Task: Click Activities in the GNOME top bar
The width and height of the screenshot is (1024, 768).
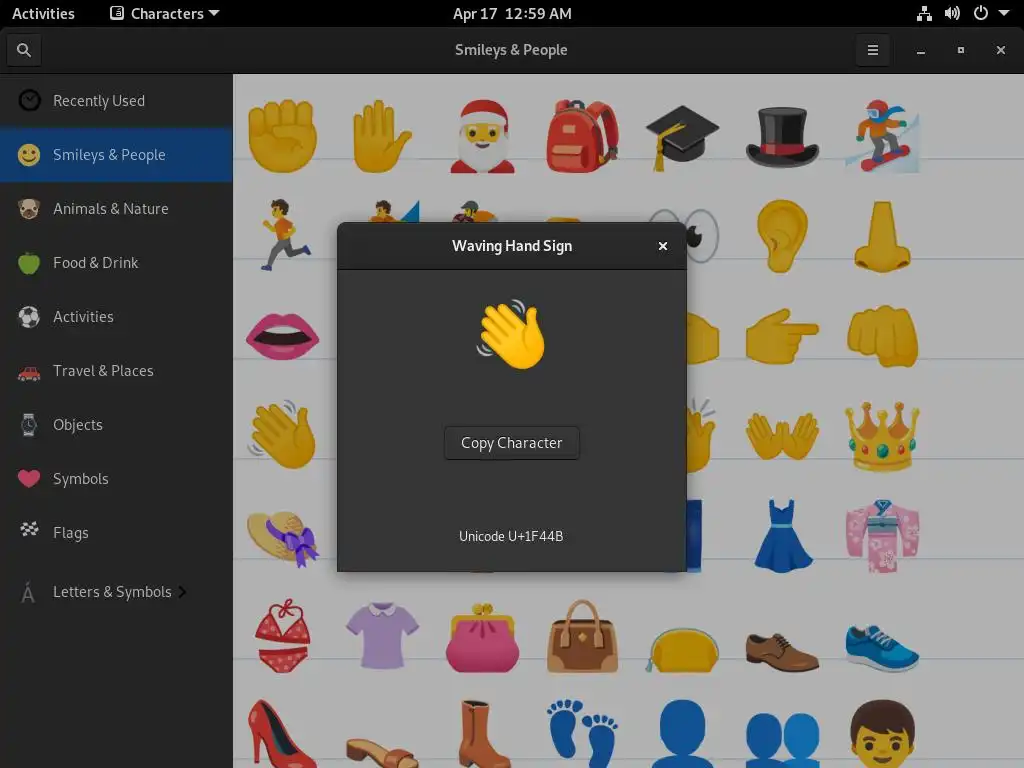Action: pos(43,13)
